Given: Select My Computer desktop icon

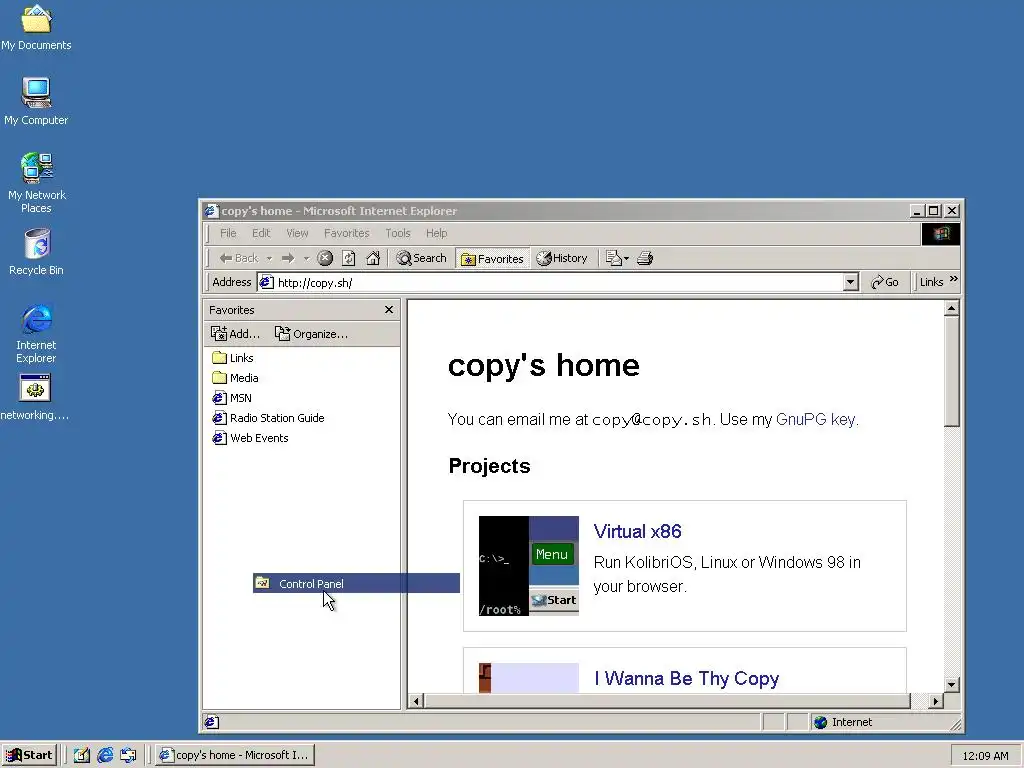Looking at the screenshot, I should 36,102.
